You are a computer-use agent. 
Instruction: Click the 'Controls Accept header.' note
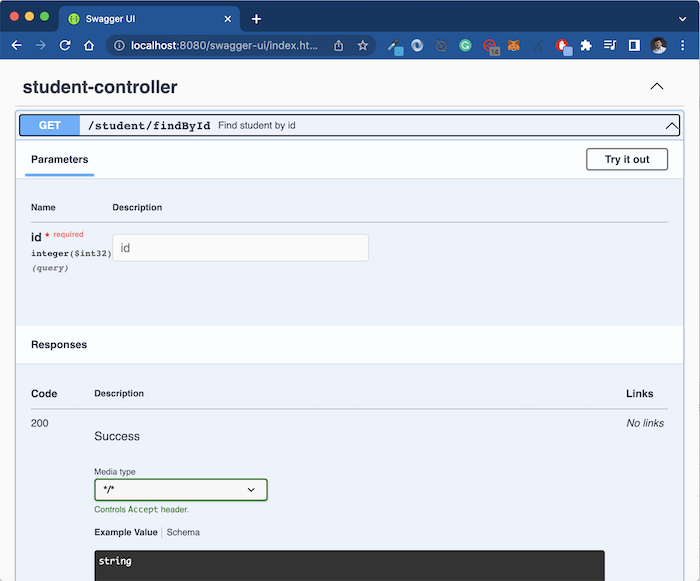pyautogui.click(x=142, y=510)
